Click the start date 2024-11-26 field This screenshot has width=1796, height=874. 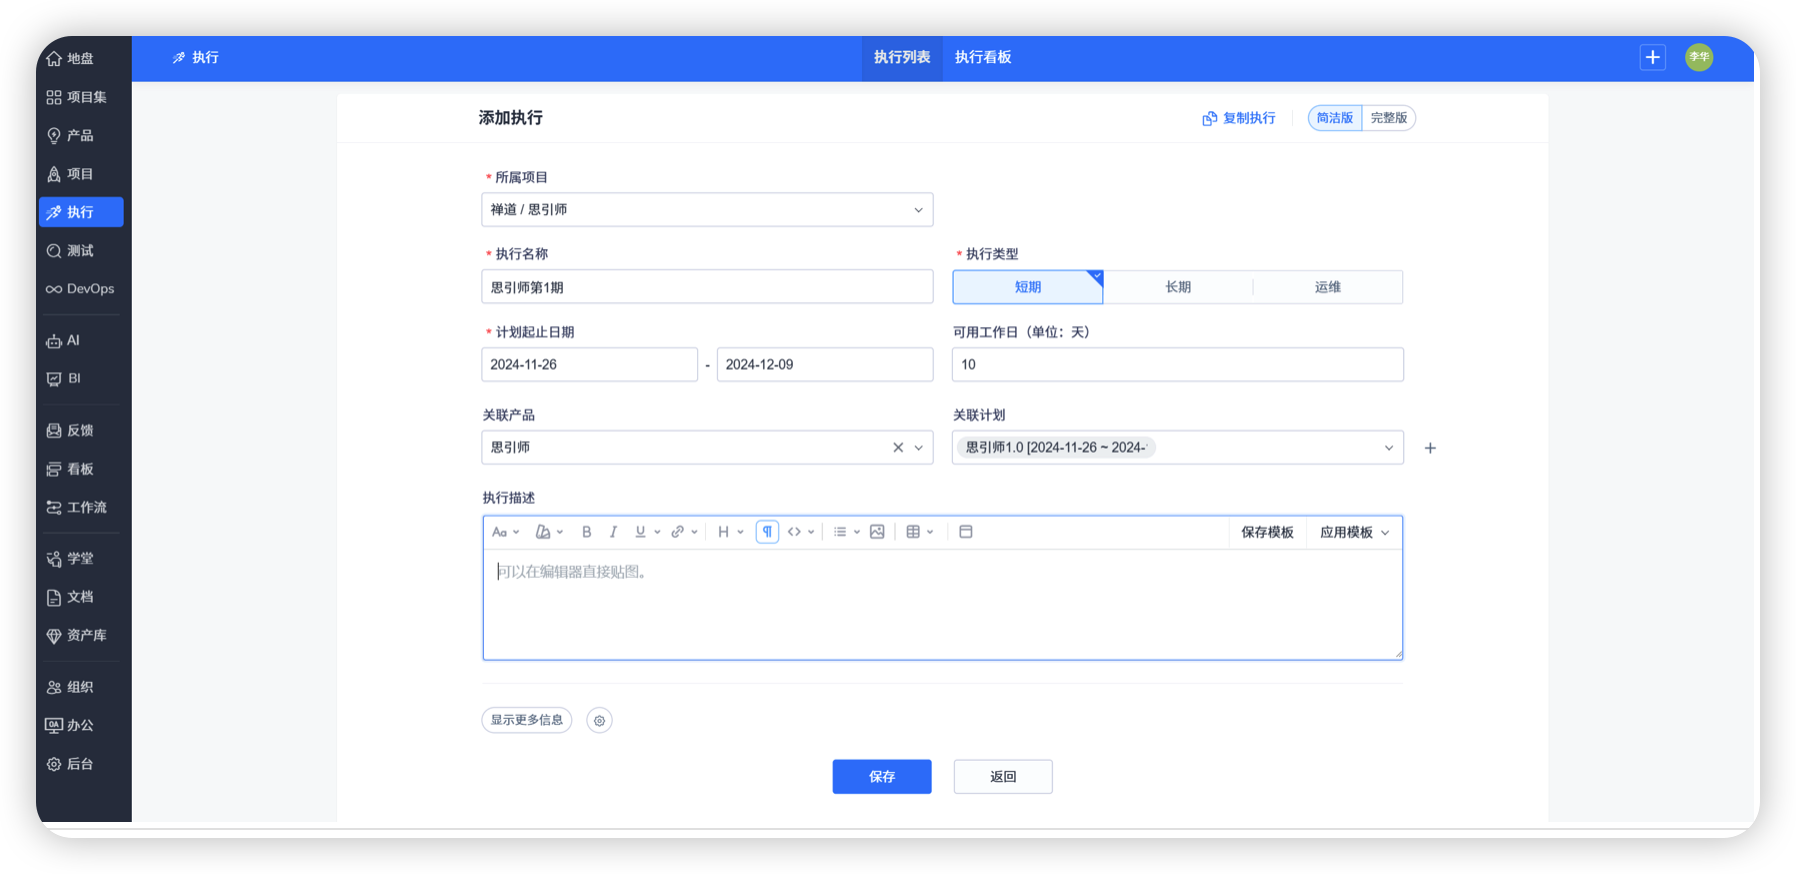coord(589,365)
